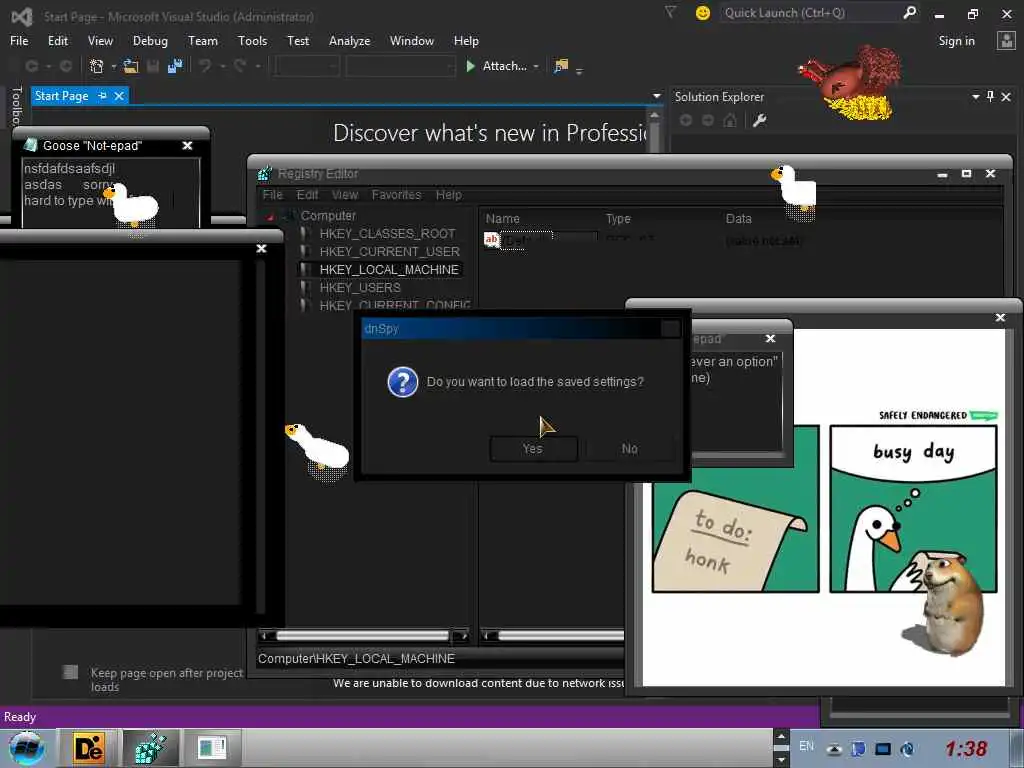Open the document tab list dropdown arrow

tap(656, 96)
